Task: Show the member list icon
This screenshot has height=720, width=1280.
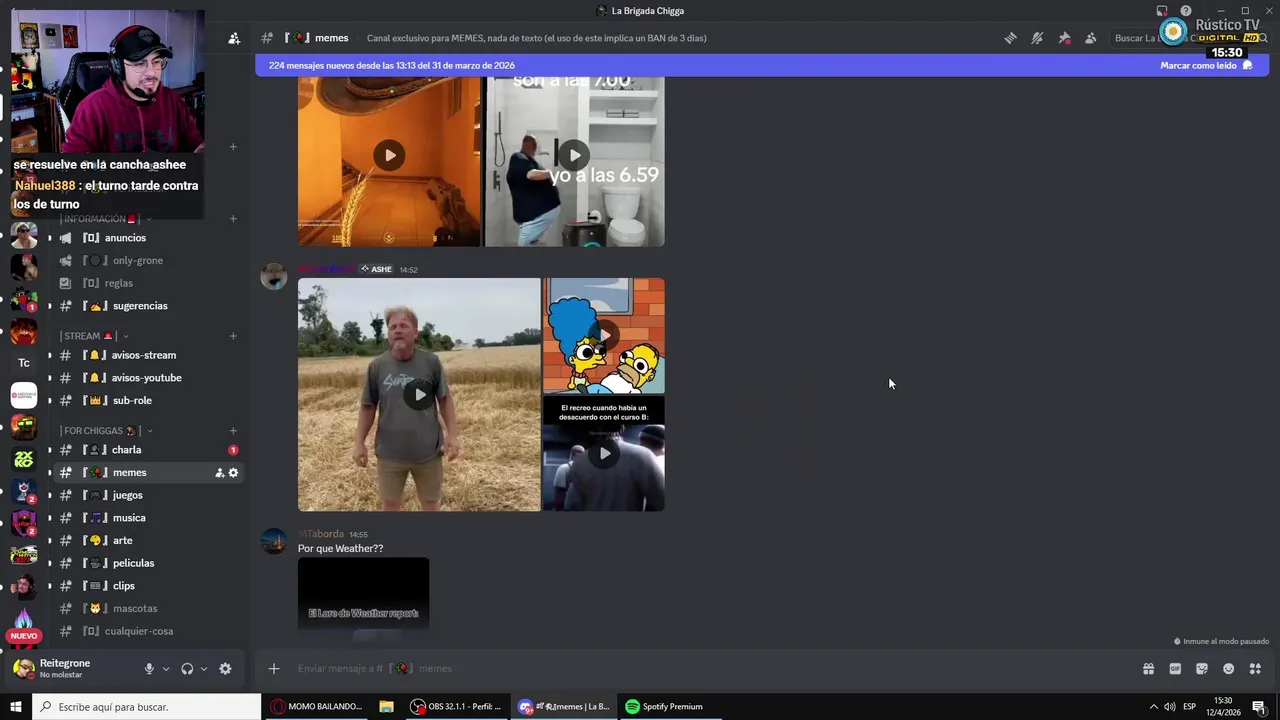Action: (x=1091, y=38)
